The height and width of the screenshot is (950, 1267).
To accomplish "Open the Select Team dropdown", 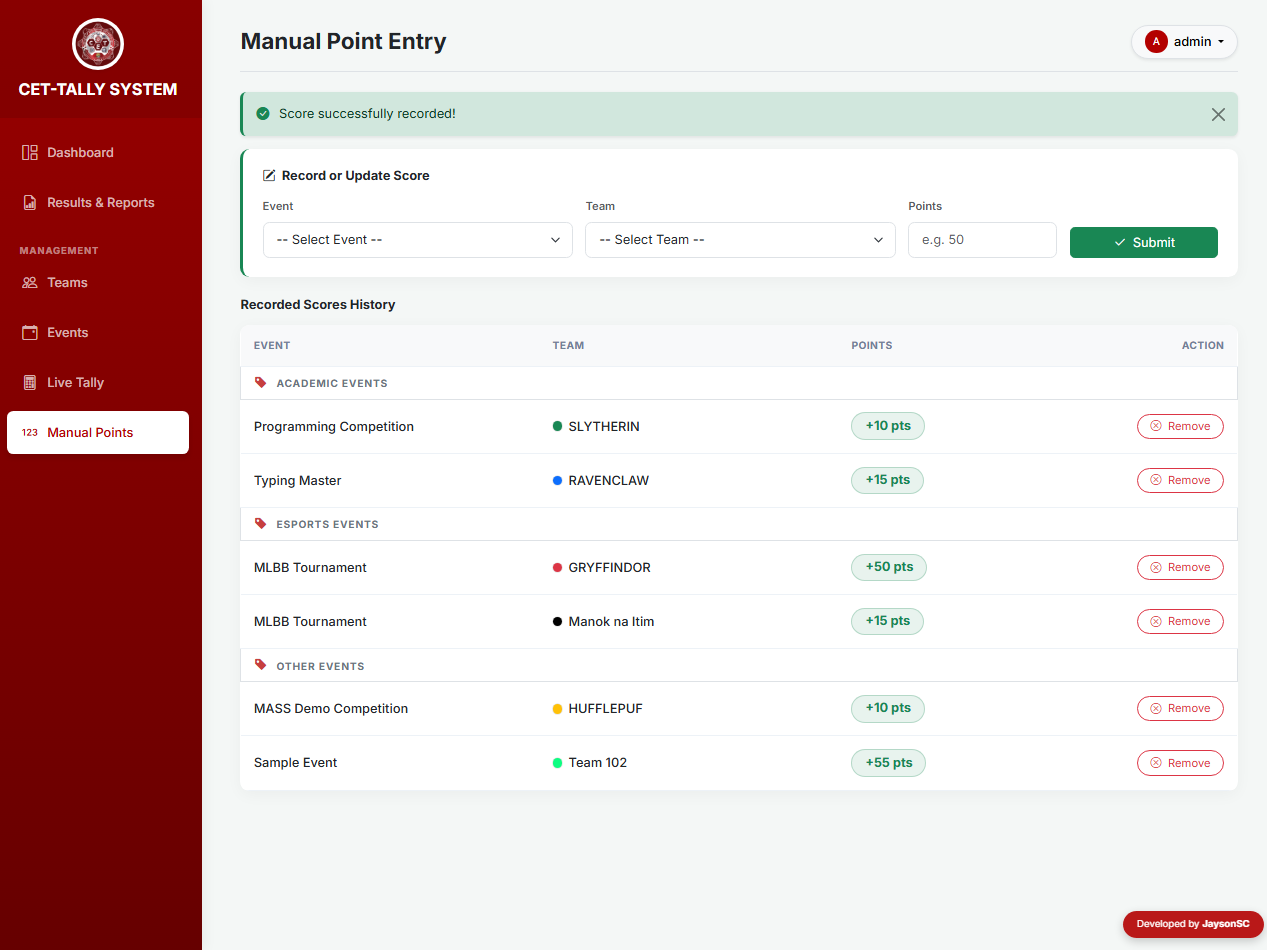I will pos(739,240).
